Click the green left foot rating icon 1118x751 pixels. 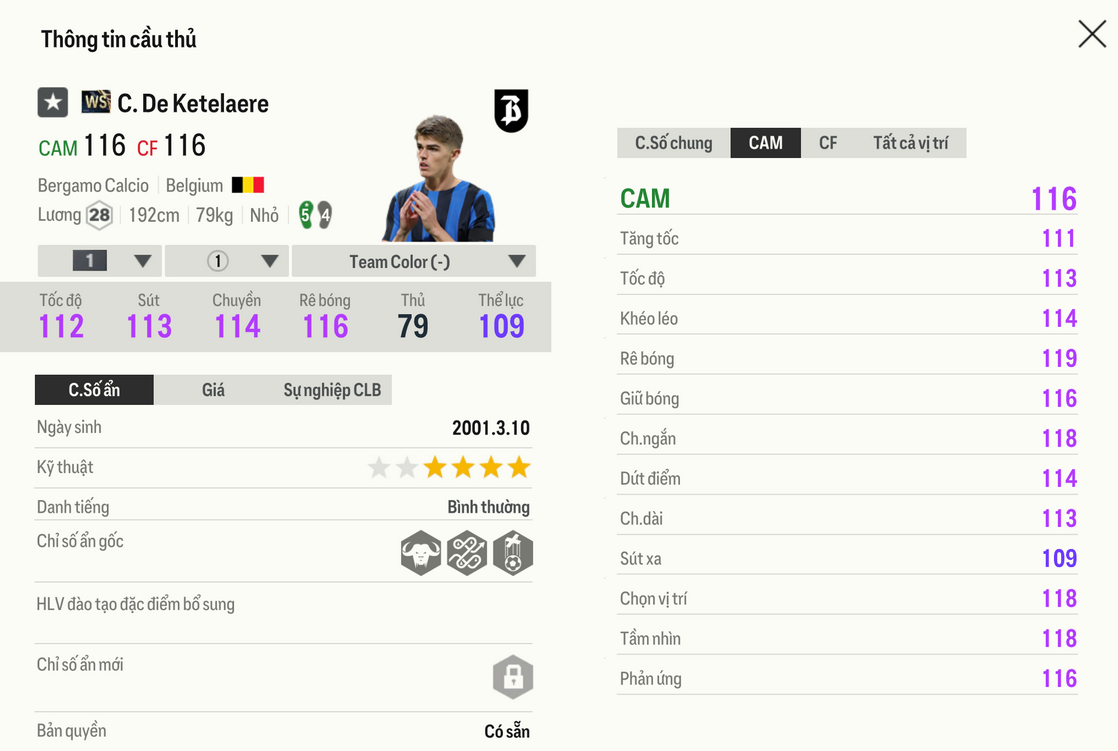[x=306, y=215]
